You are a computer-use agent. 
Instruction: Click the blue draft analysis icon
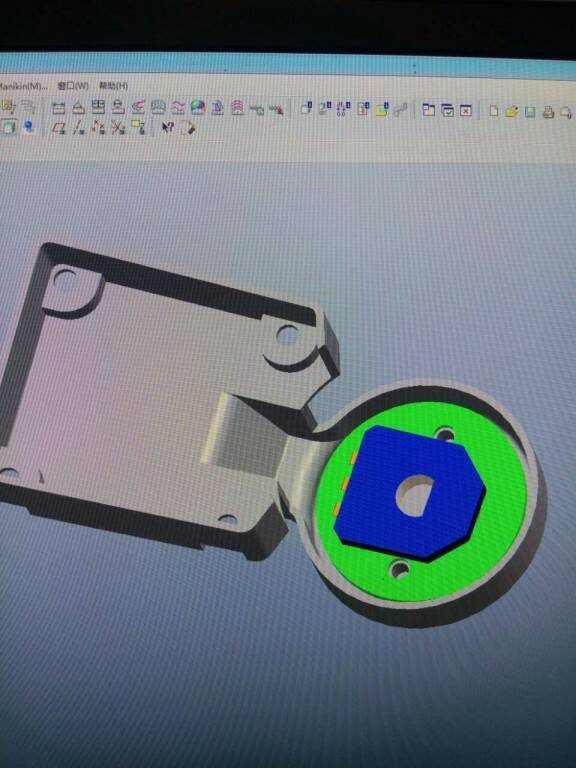(x=218, y=107)
